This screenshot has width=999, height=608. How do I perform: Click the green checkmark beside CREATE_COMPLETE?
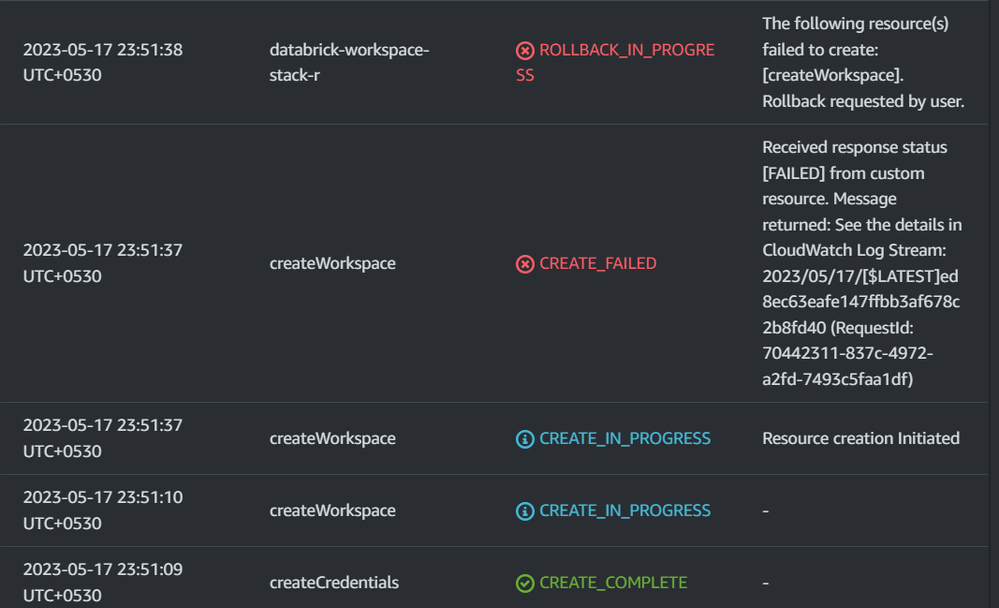click(x=525, y=583)
